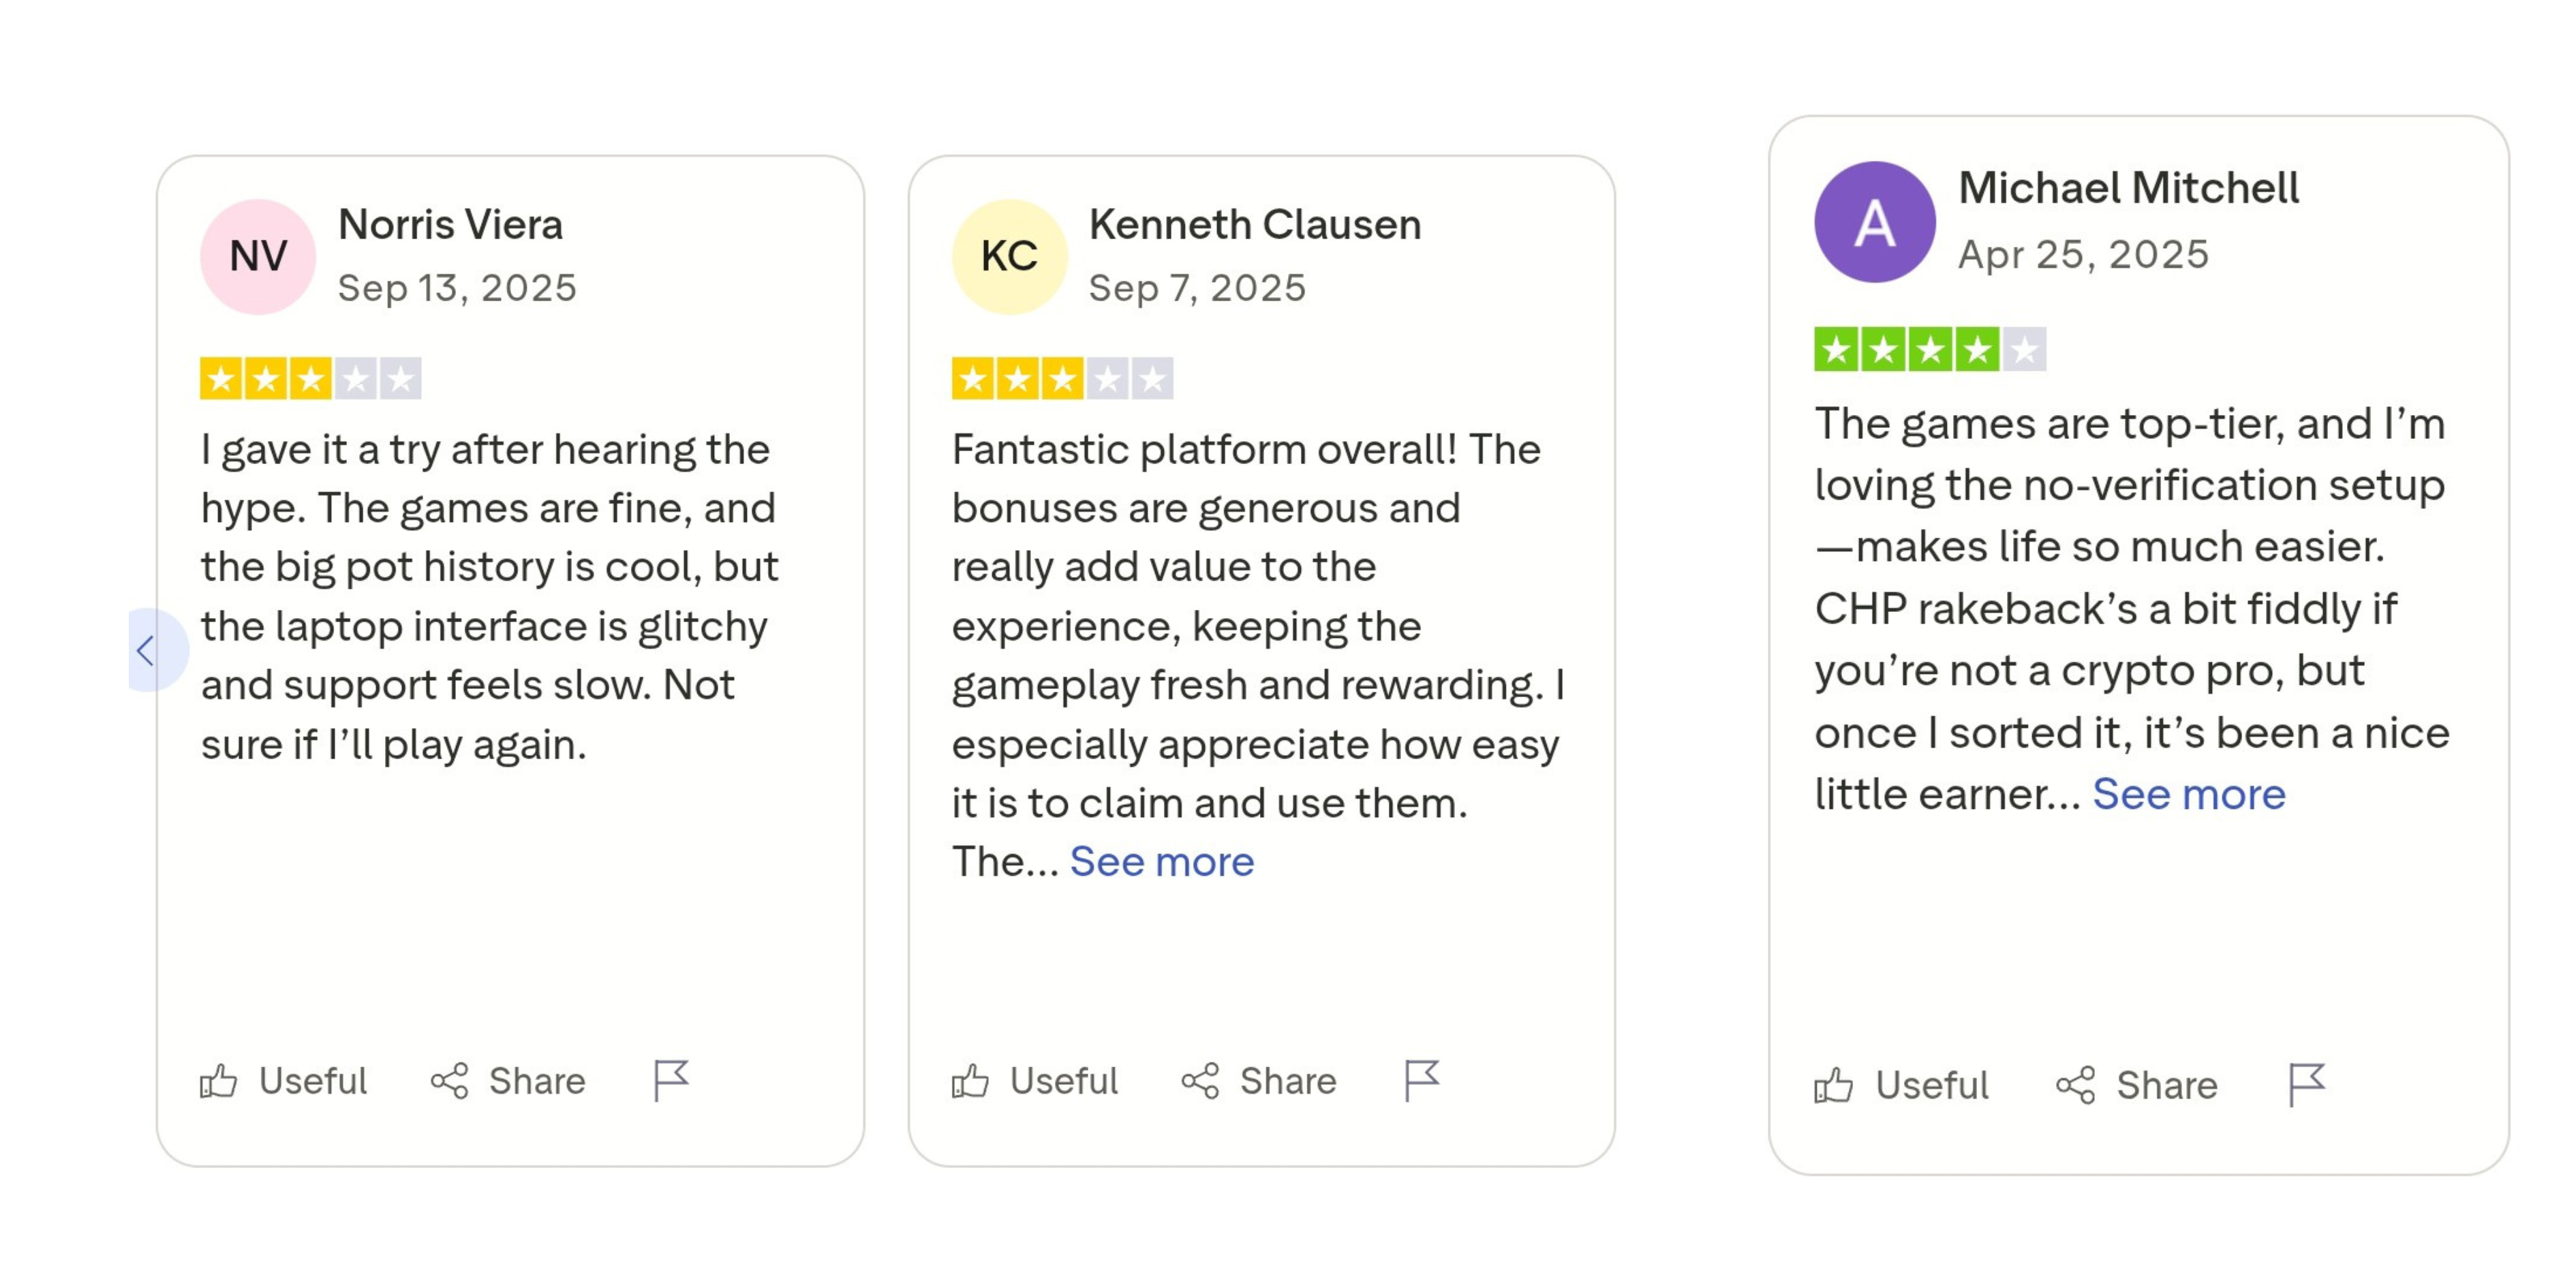The width and height of the screenshot is (2576, 1288).
Task: Click the previous reviews carousel arrow
Action: pos(150,650)
